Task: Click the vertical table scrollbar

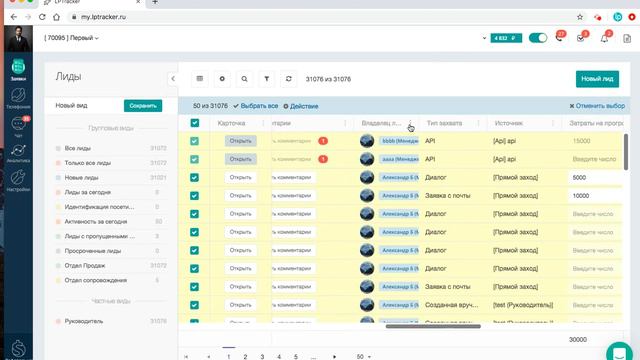Action: [x=626, y=152]
